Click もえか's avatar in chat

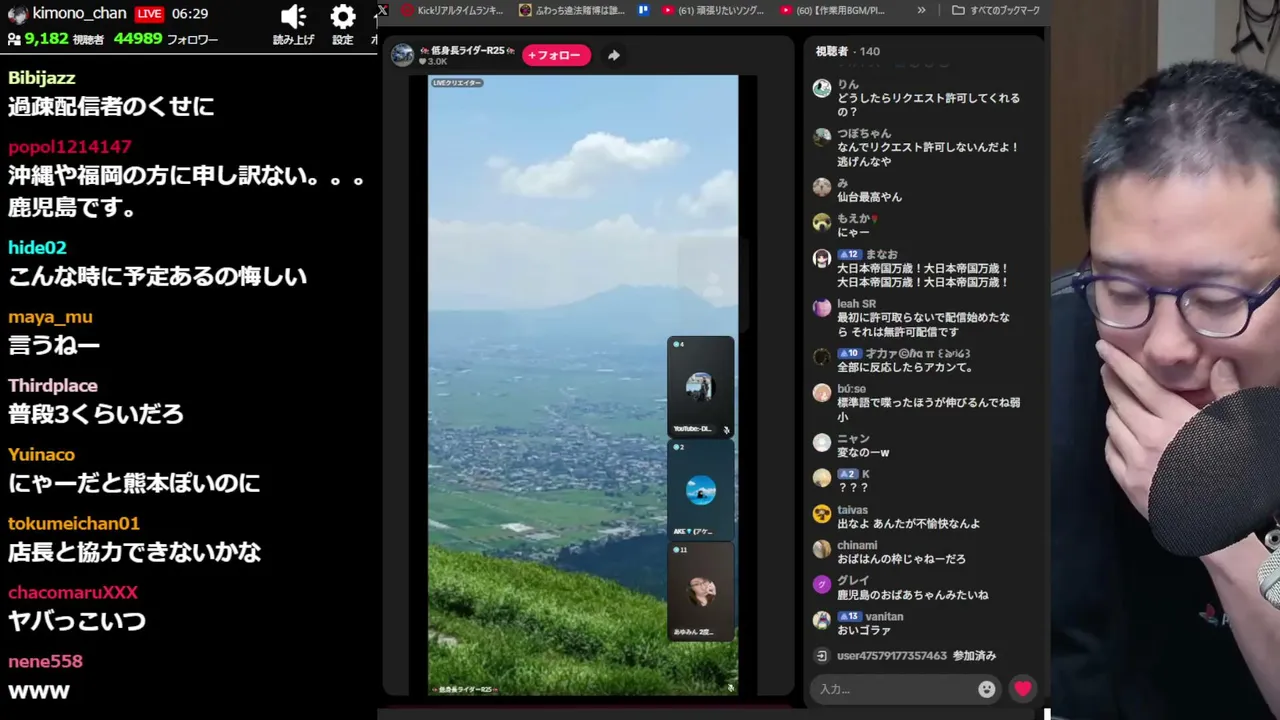click(822, 222)
